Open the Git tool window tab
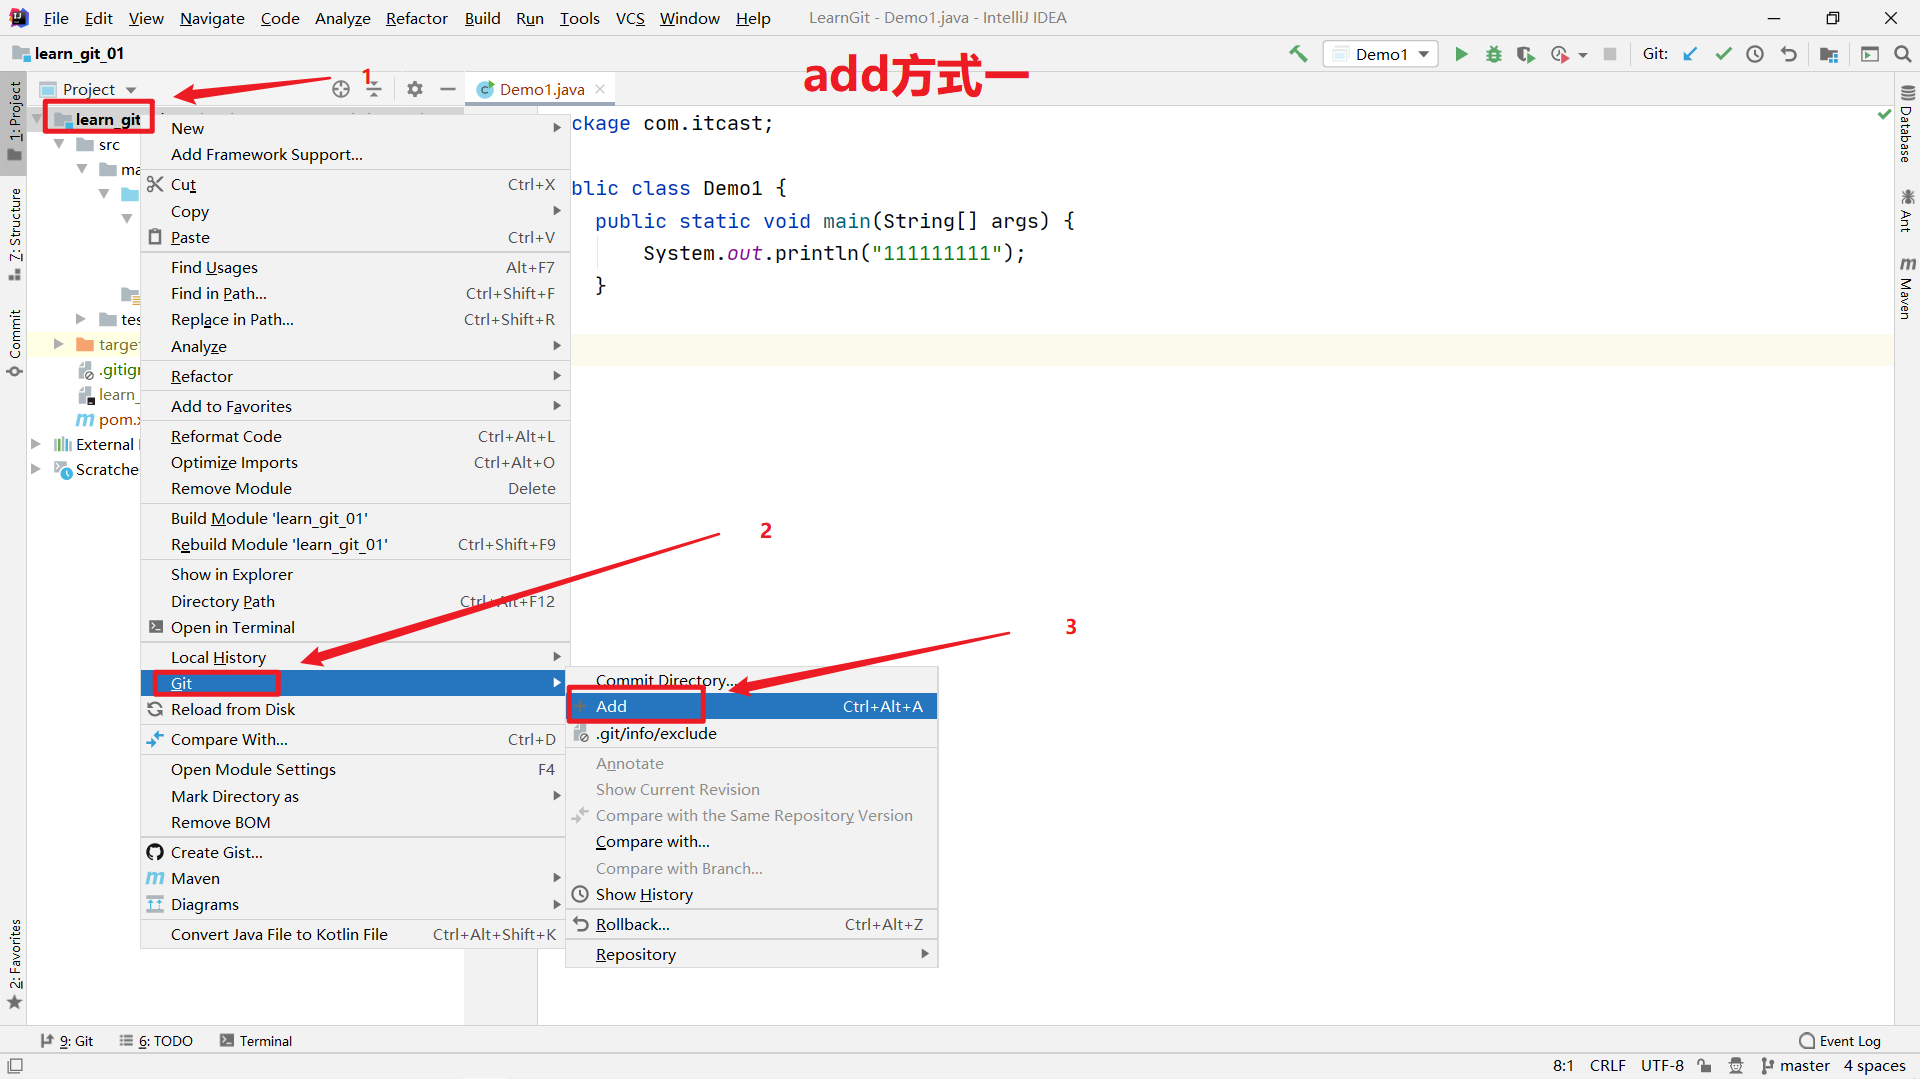Image resolution: width=1920 pixels, height=1079 pixels. tap(67, 1041)
